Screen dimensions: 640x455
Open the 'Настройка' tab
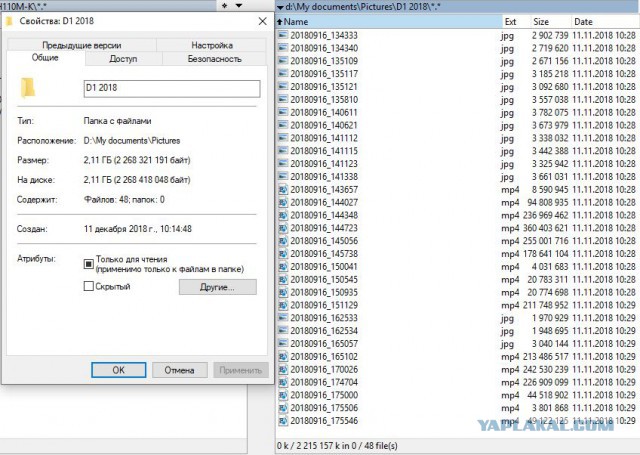point(212,45)
